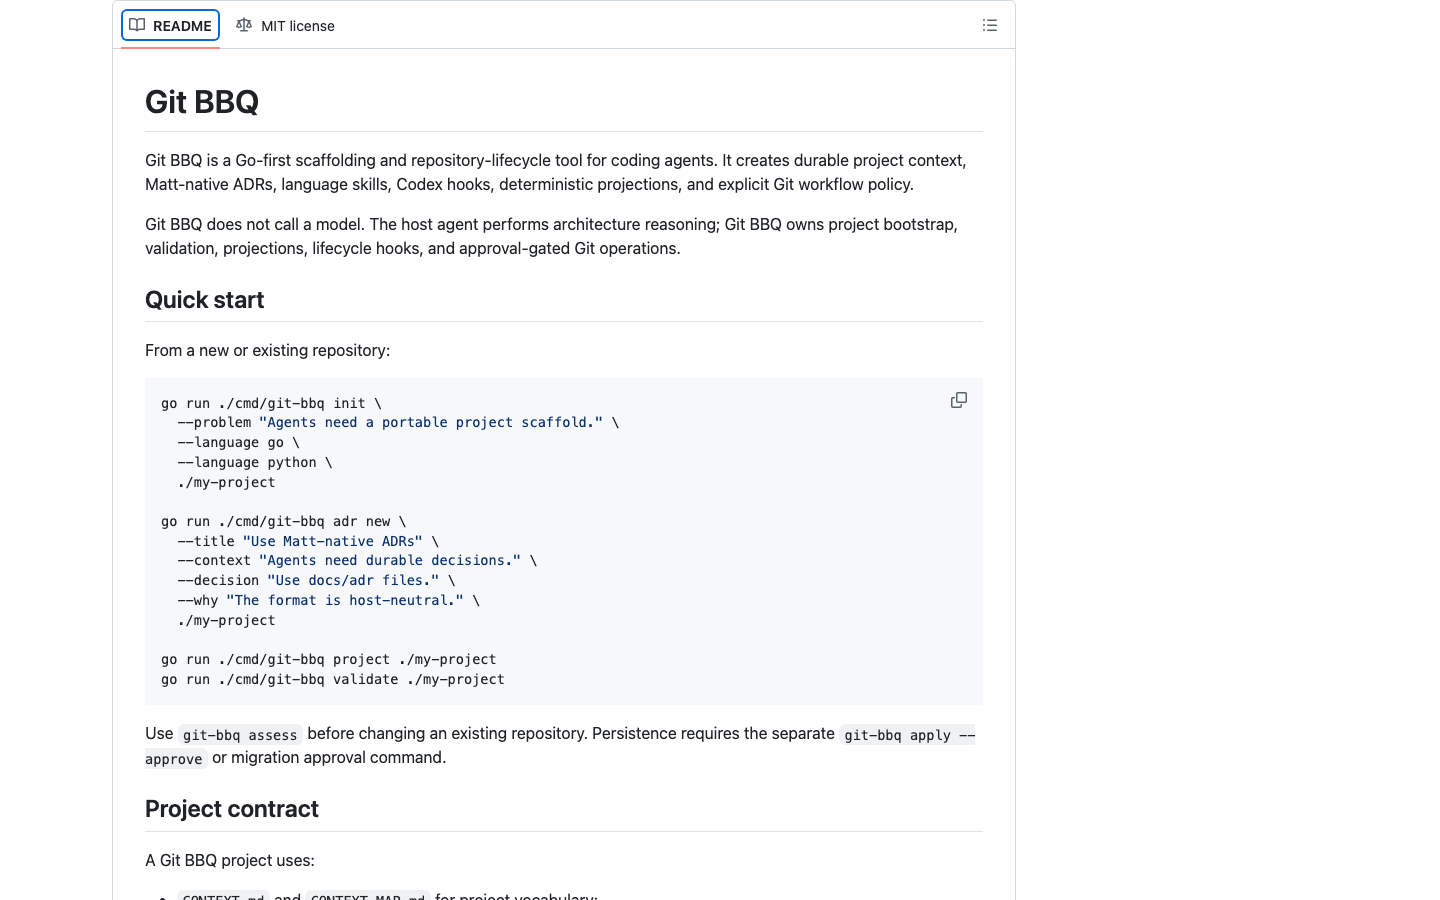
Task: Click the '--decision "Use docs/adr files."' line
Action: pos(316,580)
